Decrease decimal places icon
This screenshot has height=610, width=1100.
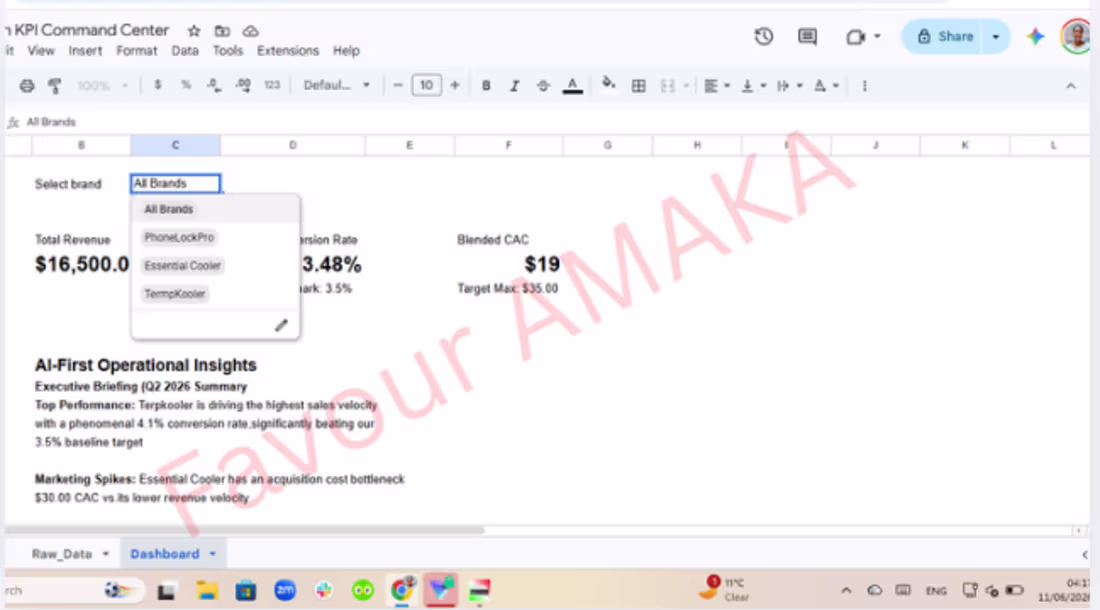[x=214, y=85]
